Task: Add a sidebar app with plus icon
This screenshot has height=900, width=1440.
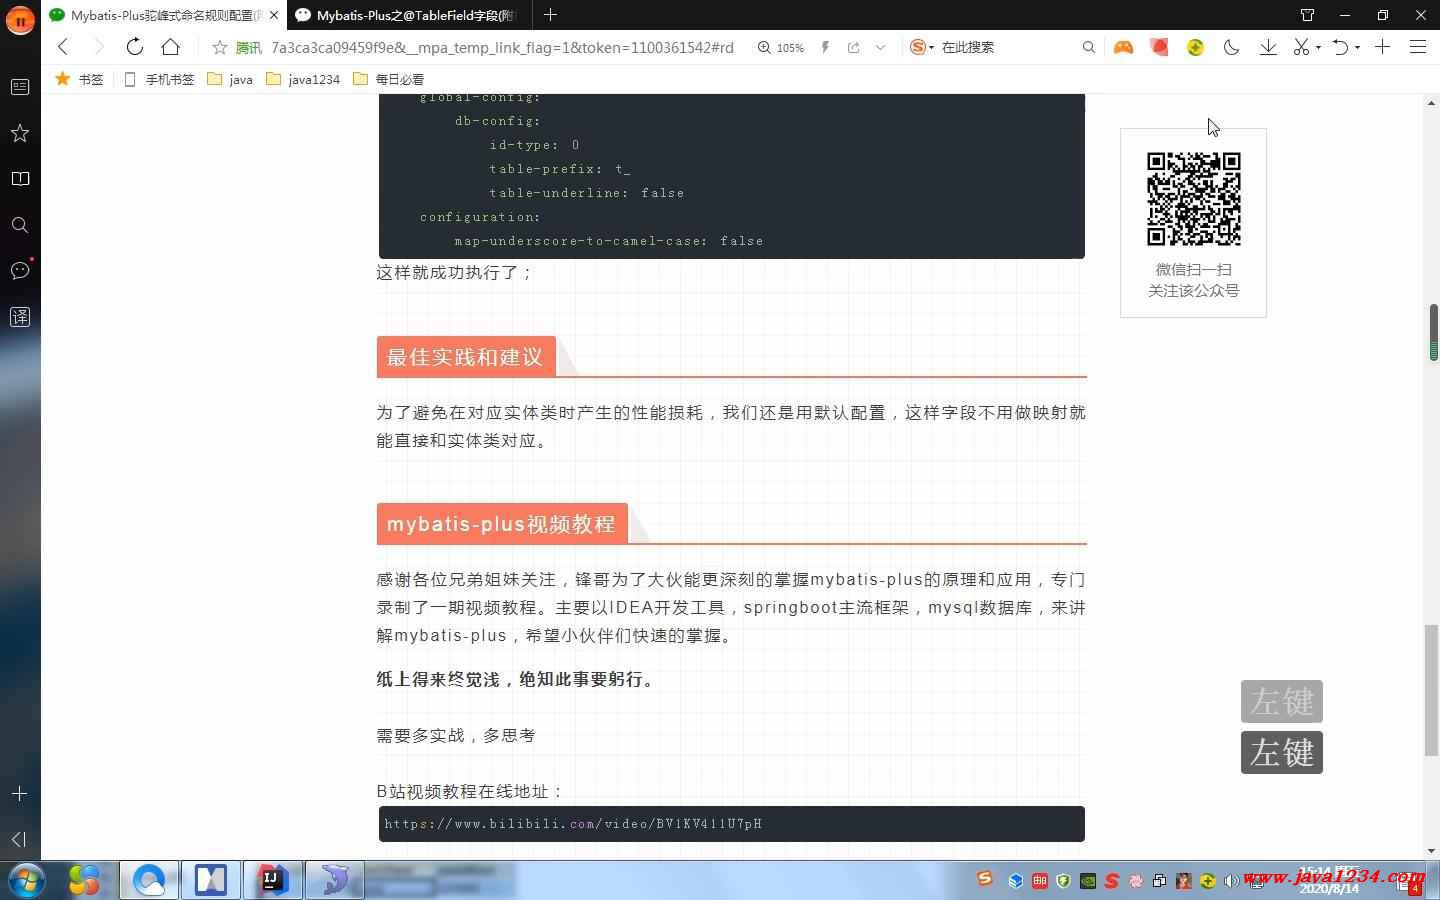Action: coord(20,793)
